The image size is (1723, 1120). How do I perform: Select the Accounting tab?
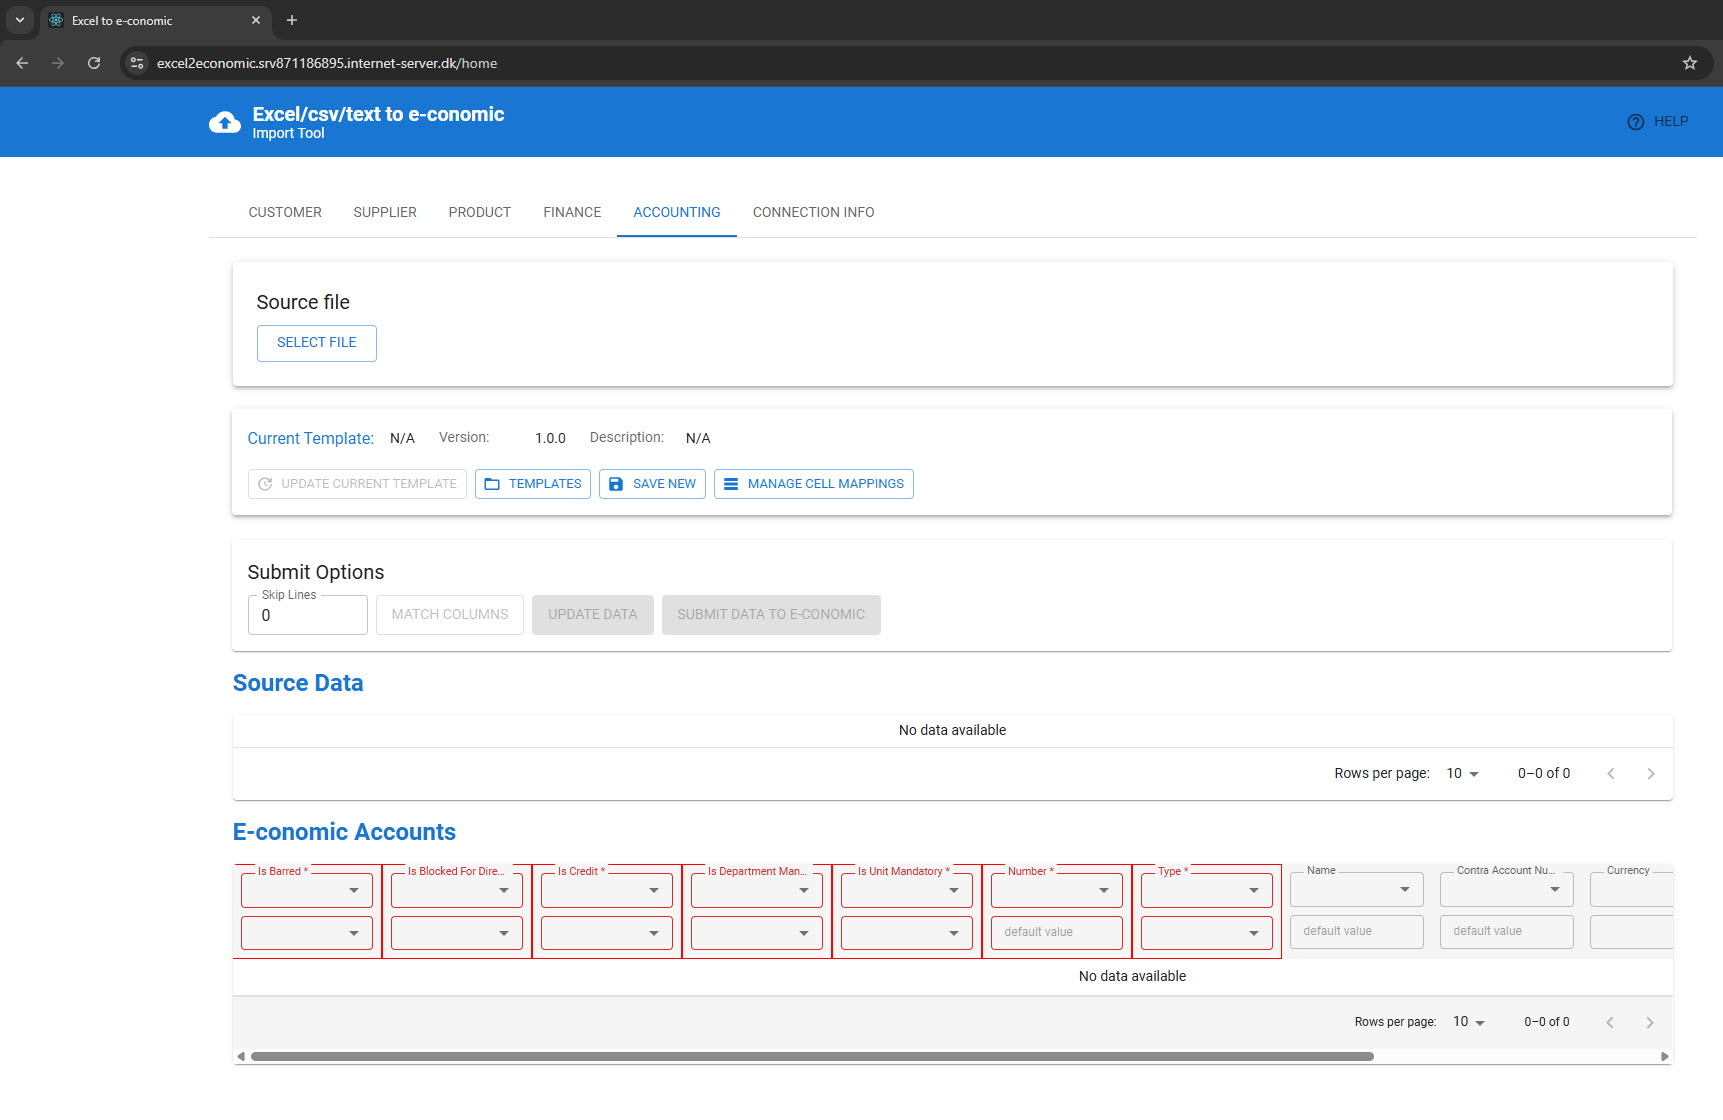(677, 212)
